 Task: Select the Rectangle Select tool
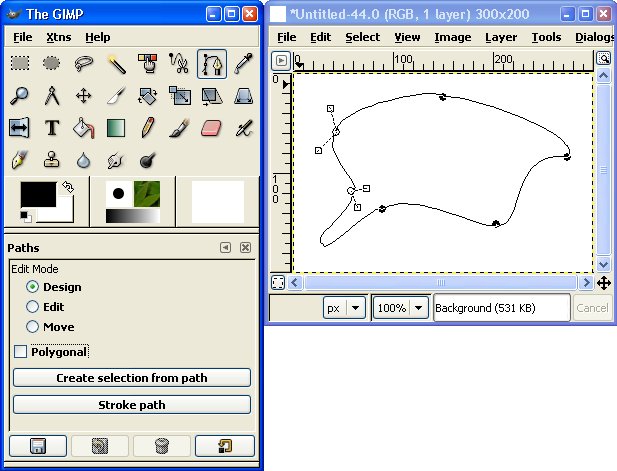(x=20, y=63)
